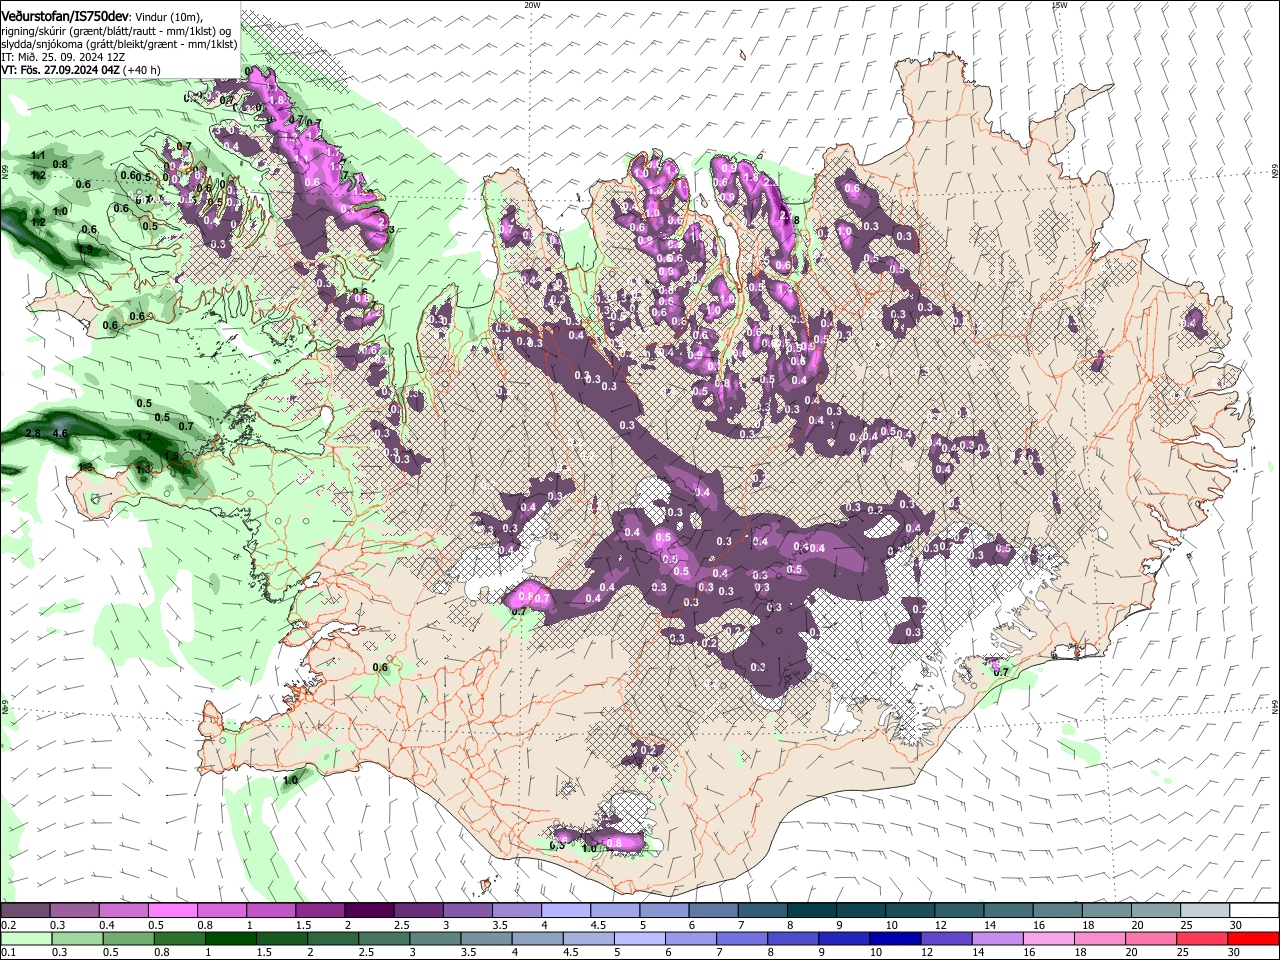Click the '0.1' label in the rain legend
Viewport: 1280px width, 960px height.
[8, 952]
